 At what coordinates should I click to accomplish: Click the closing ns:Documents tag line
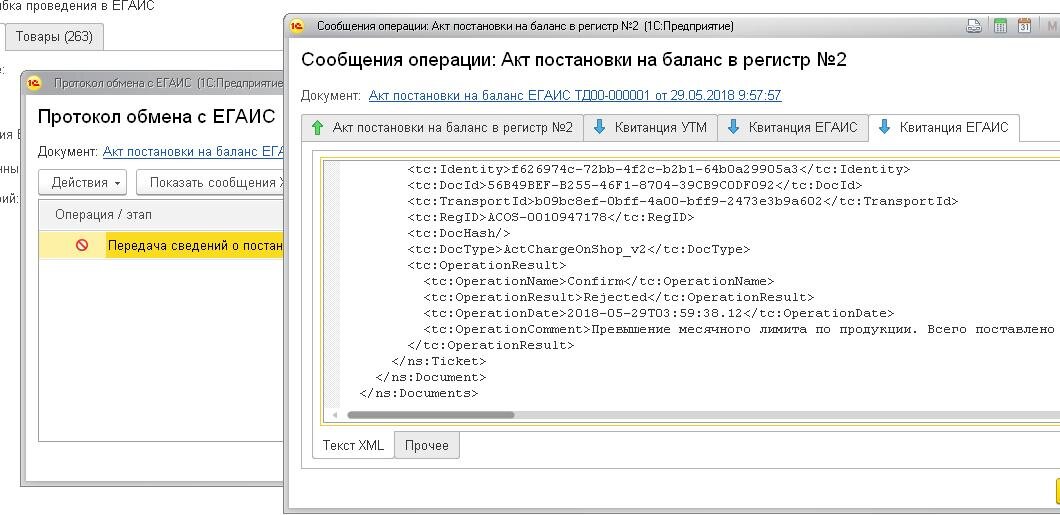(419, 393)
